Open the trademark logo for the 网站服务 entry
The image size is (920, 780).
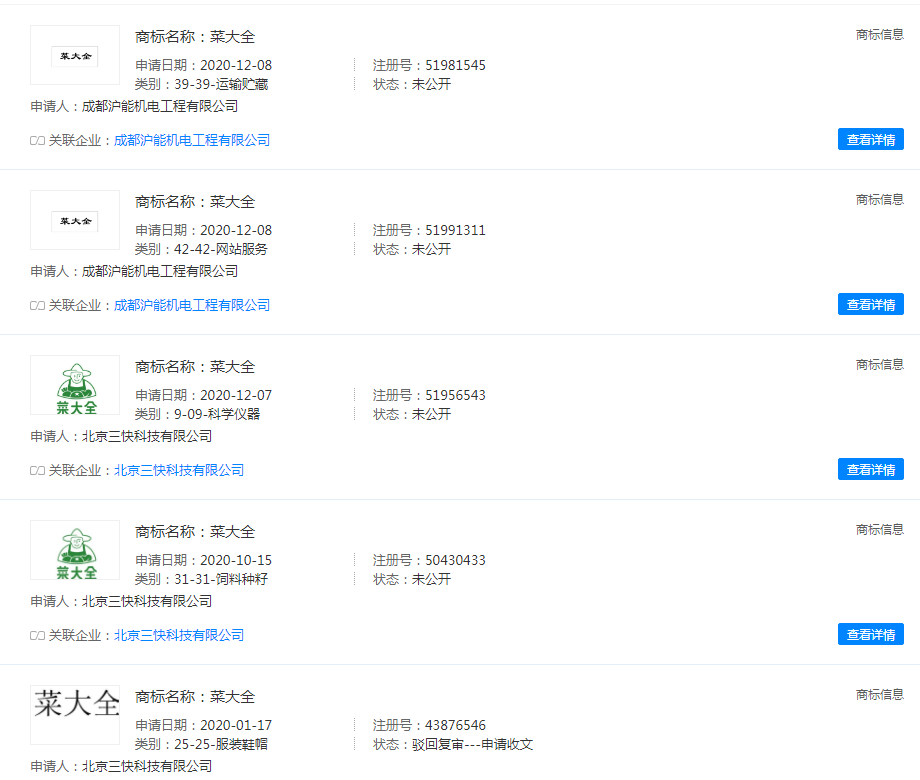[74, 220]
